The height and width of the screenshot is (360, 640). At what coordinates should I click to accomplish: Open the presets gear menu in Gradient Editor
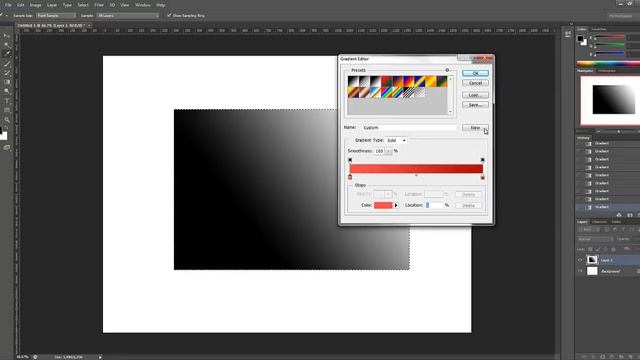point(447,70)
